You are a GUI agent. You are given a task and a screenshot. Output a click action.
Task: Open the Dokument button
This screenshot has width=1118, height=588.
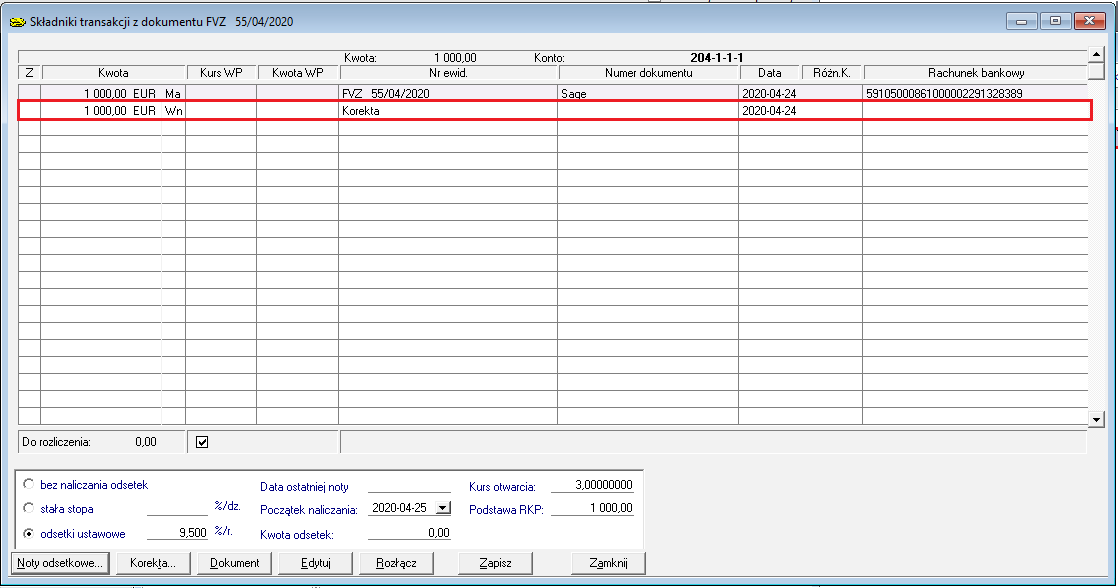point(235,563)
